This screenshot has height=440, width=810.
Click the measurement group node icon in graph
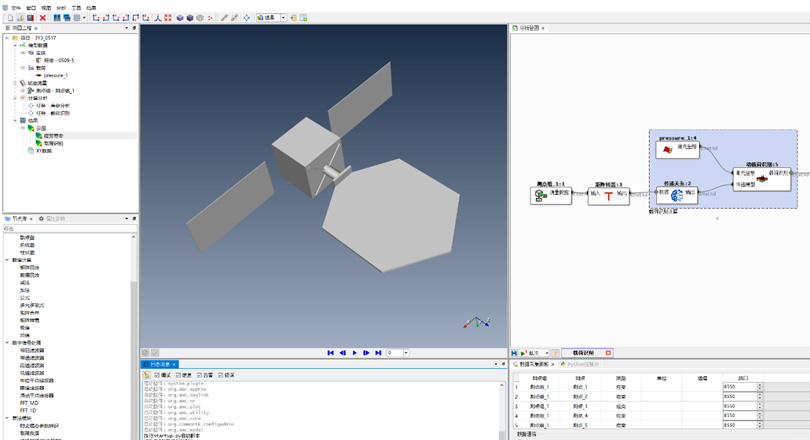540,195
